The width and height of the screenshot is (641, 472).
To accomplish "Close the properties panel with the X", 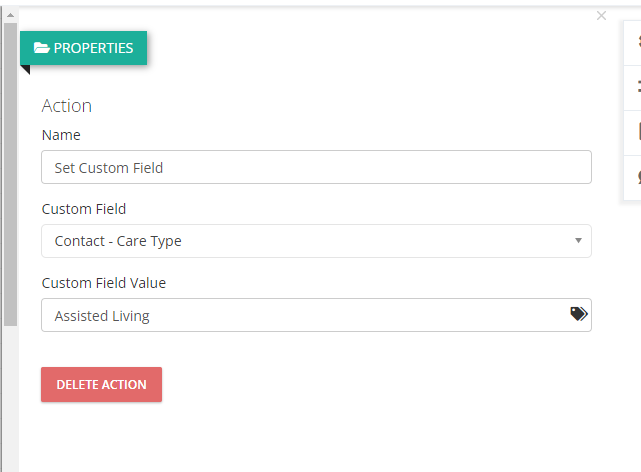I will [x=601, y=16].
